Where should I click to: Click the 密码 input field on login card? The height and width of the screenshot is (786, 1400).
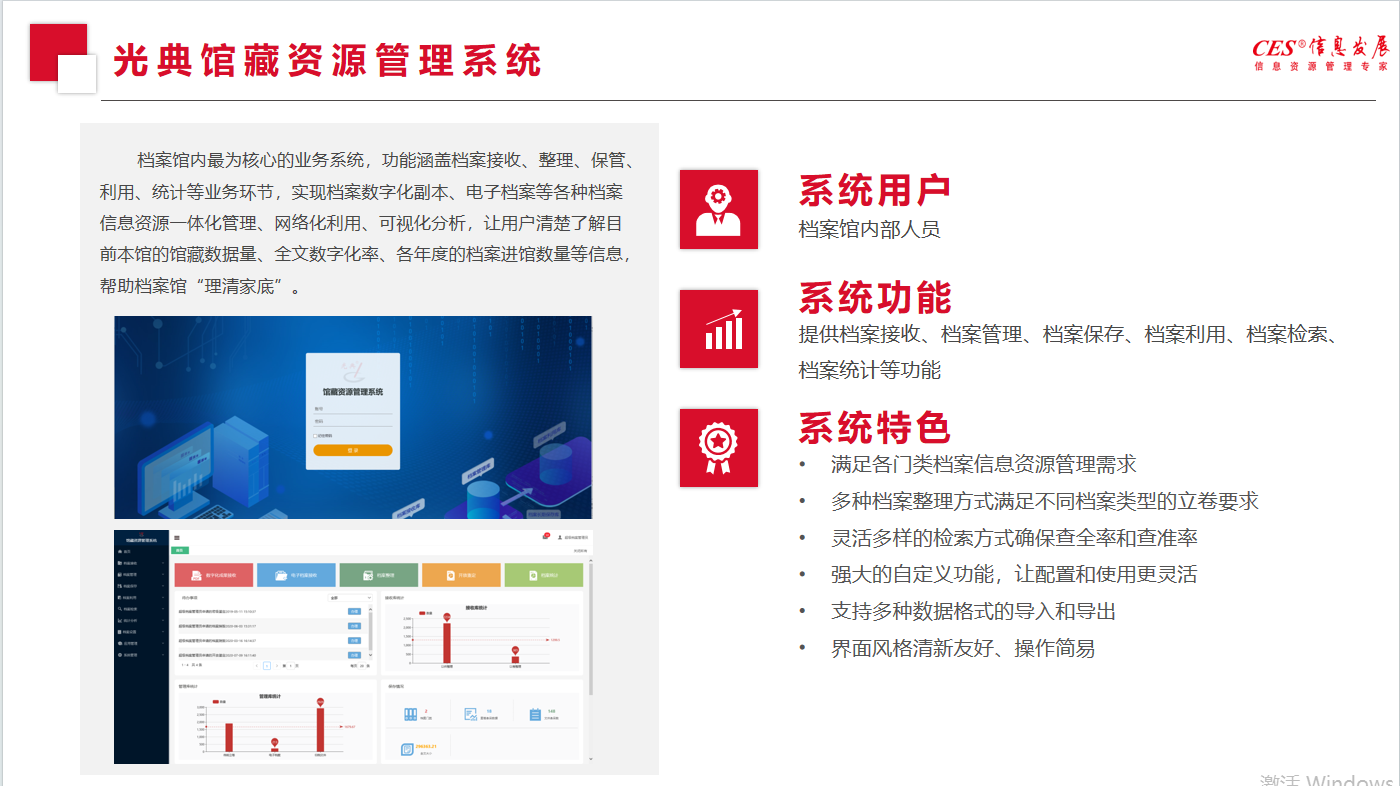click(x=353, y=421)
